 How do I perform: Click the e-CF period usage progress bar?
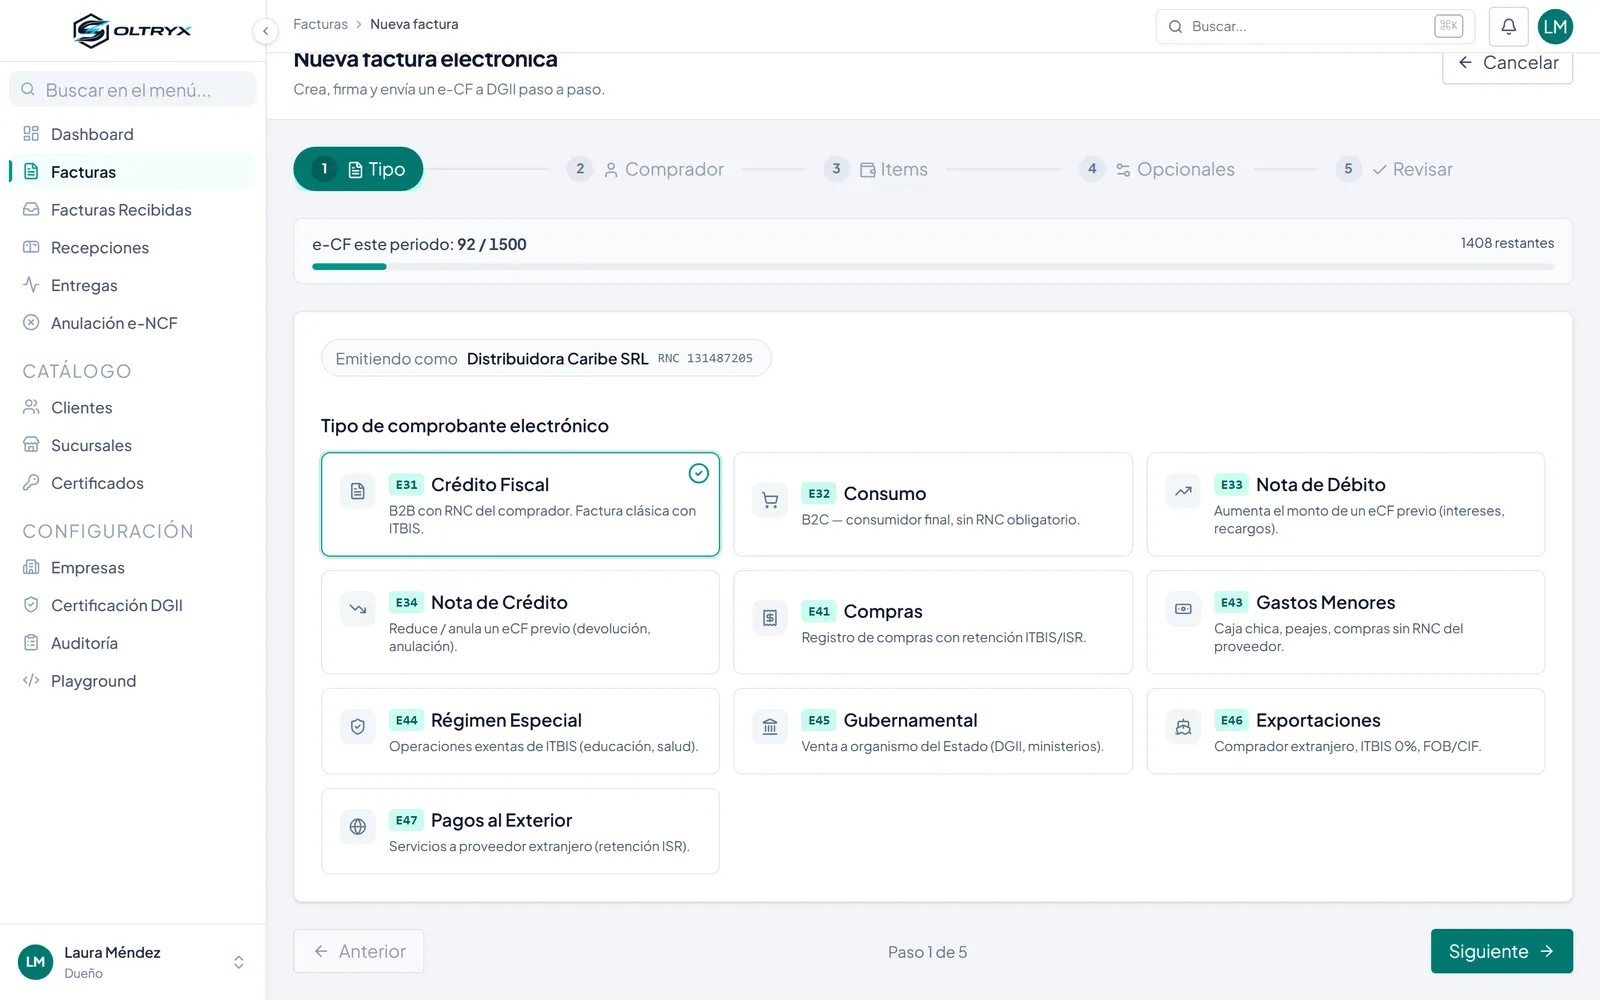tap(933, 267)
